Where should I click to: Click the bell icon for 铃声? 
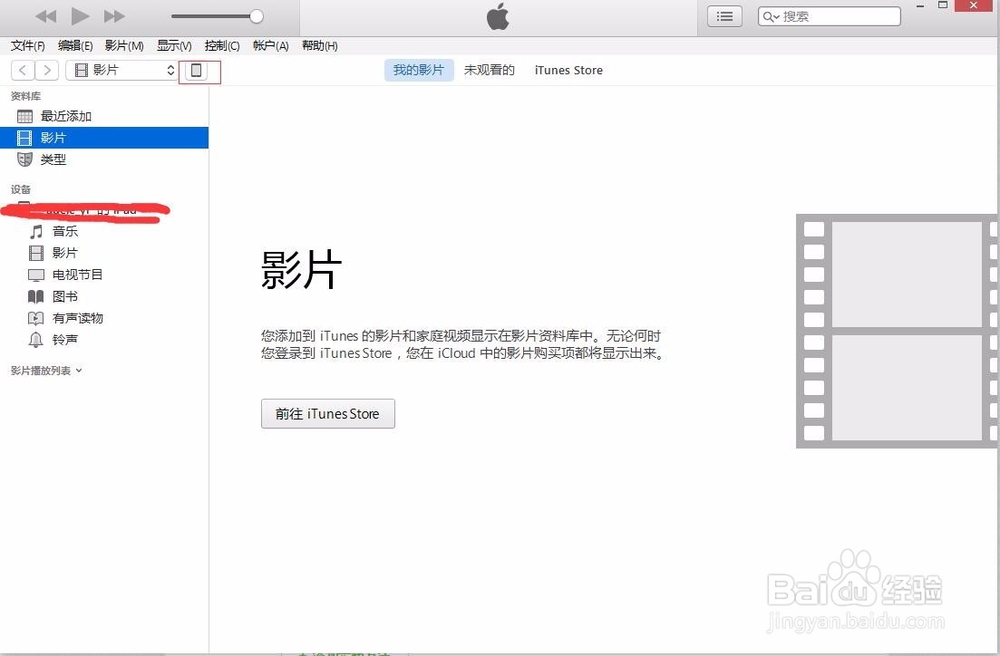36,340
